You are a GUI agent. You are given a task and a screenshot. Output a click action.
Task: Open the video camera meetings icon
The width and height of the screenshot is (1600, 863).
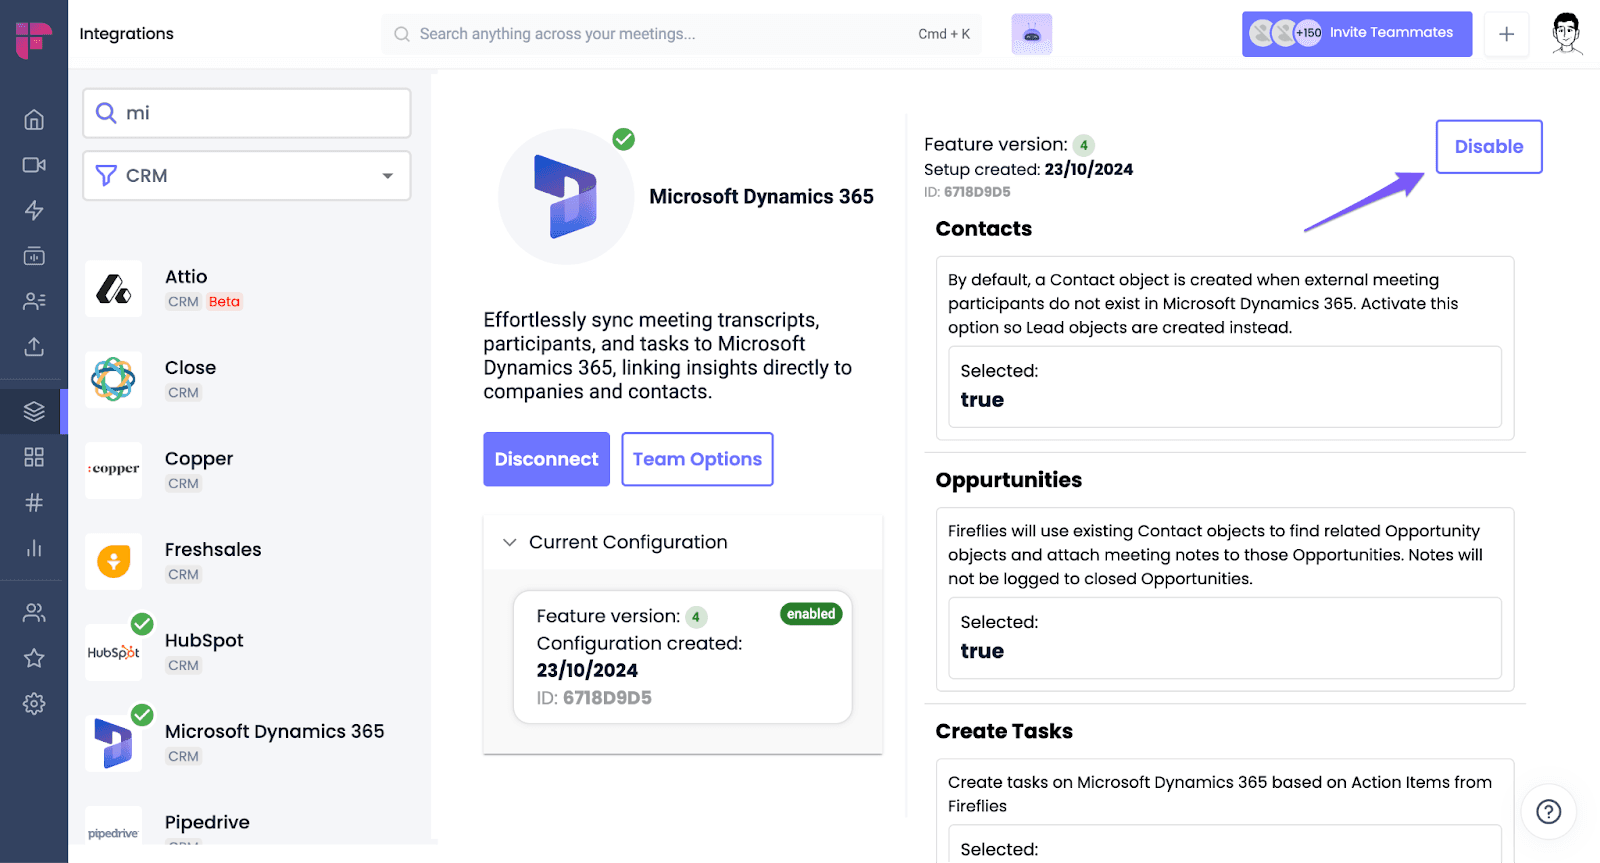[x=34, y=165]
